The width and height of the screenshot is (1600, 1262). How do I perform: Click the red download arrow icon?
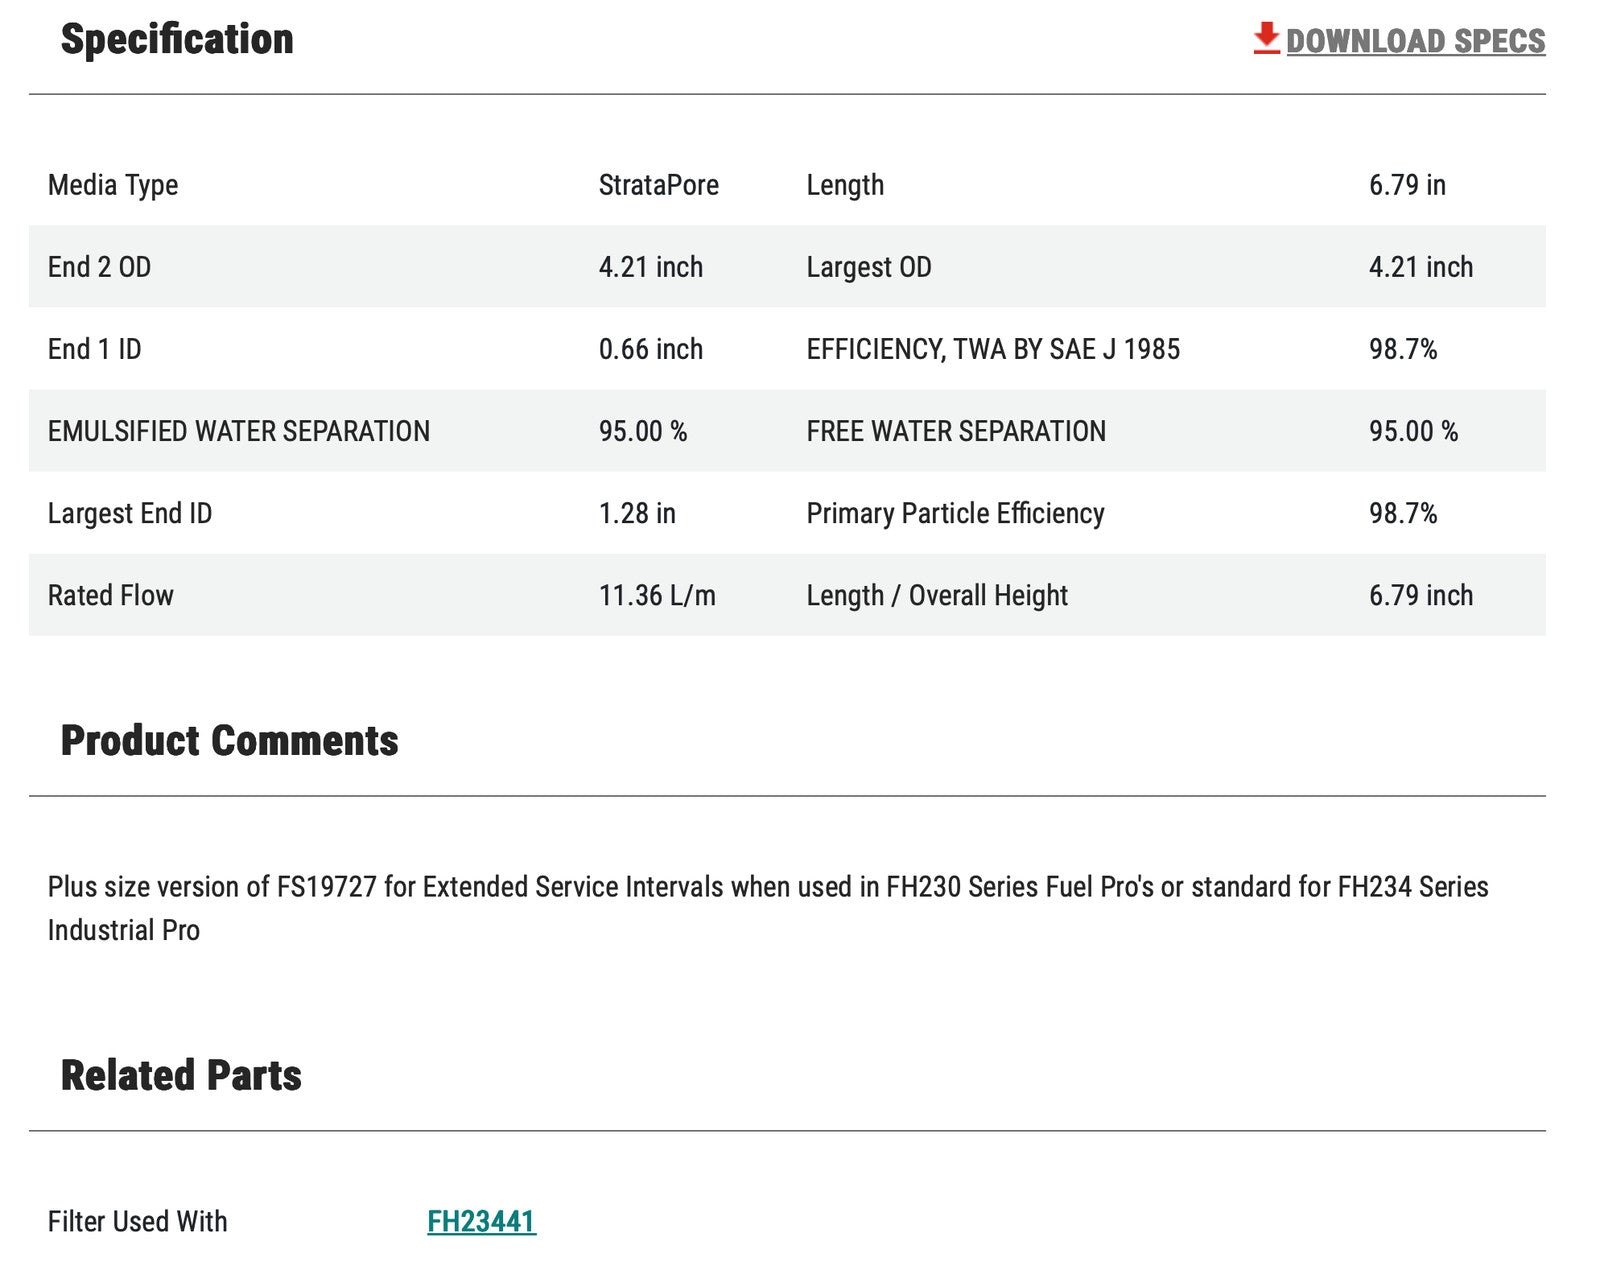click(x=1266, y=39)
